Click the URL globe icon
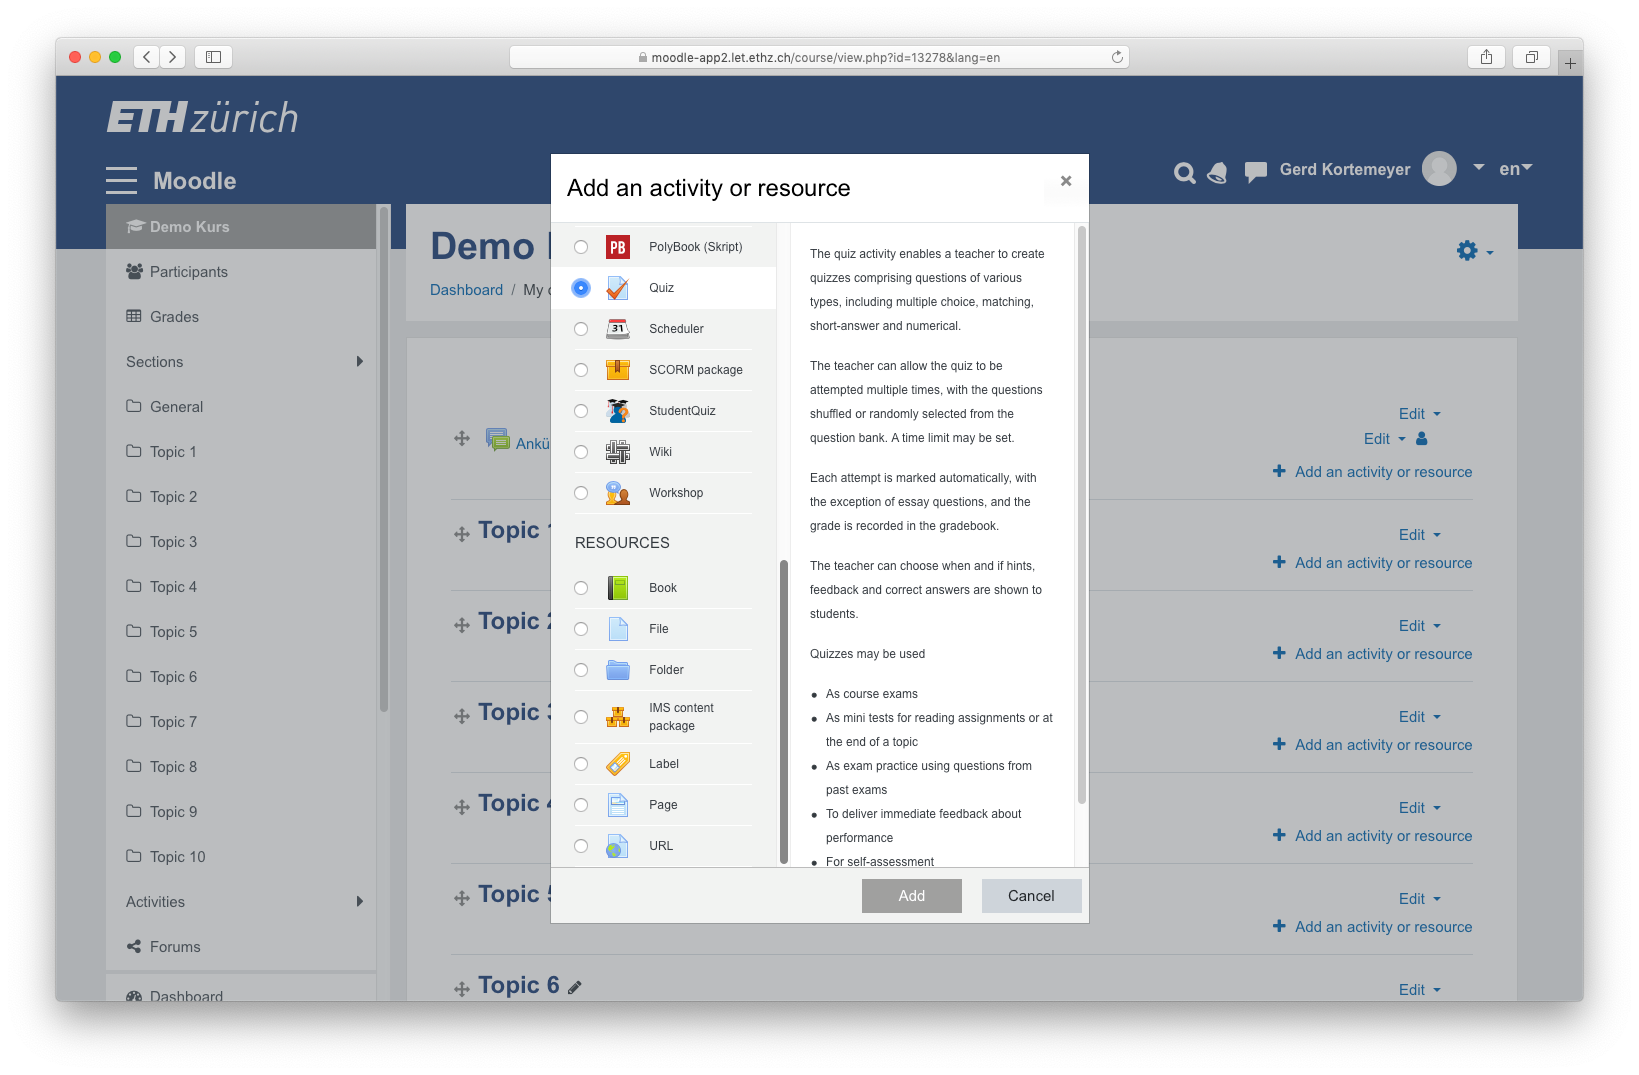This screenshot has height=1075, width=1639. click(618, 846)
